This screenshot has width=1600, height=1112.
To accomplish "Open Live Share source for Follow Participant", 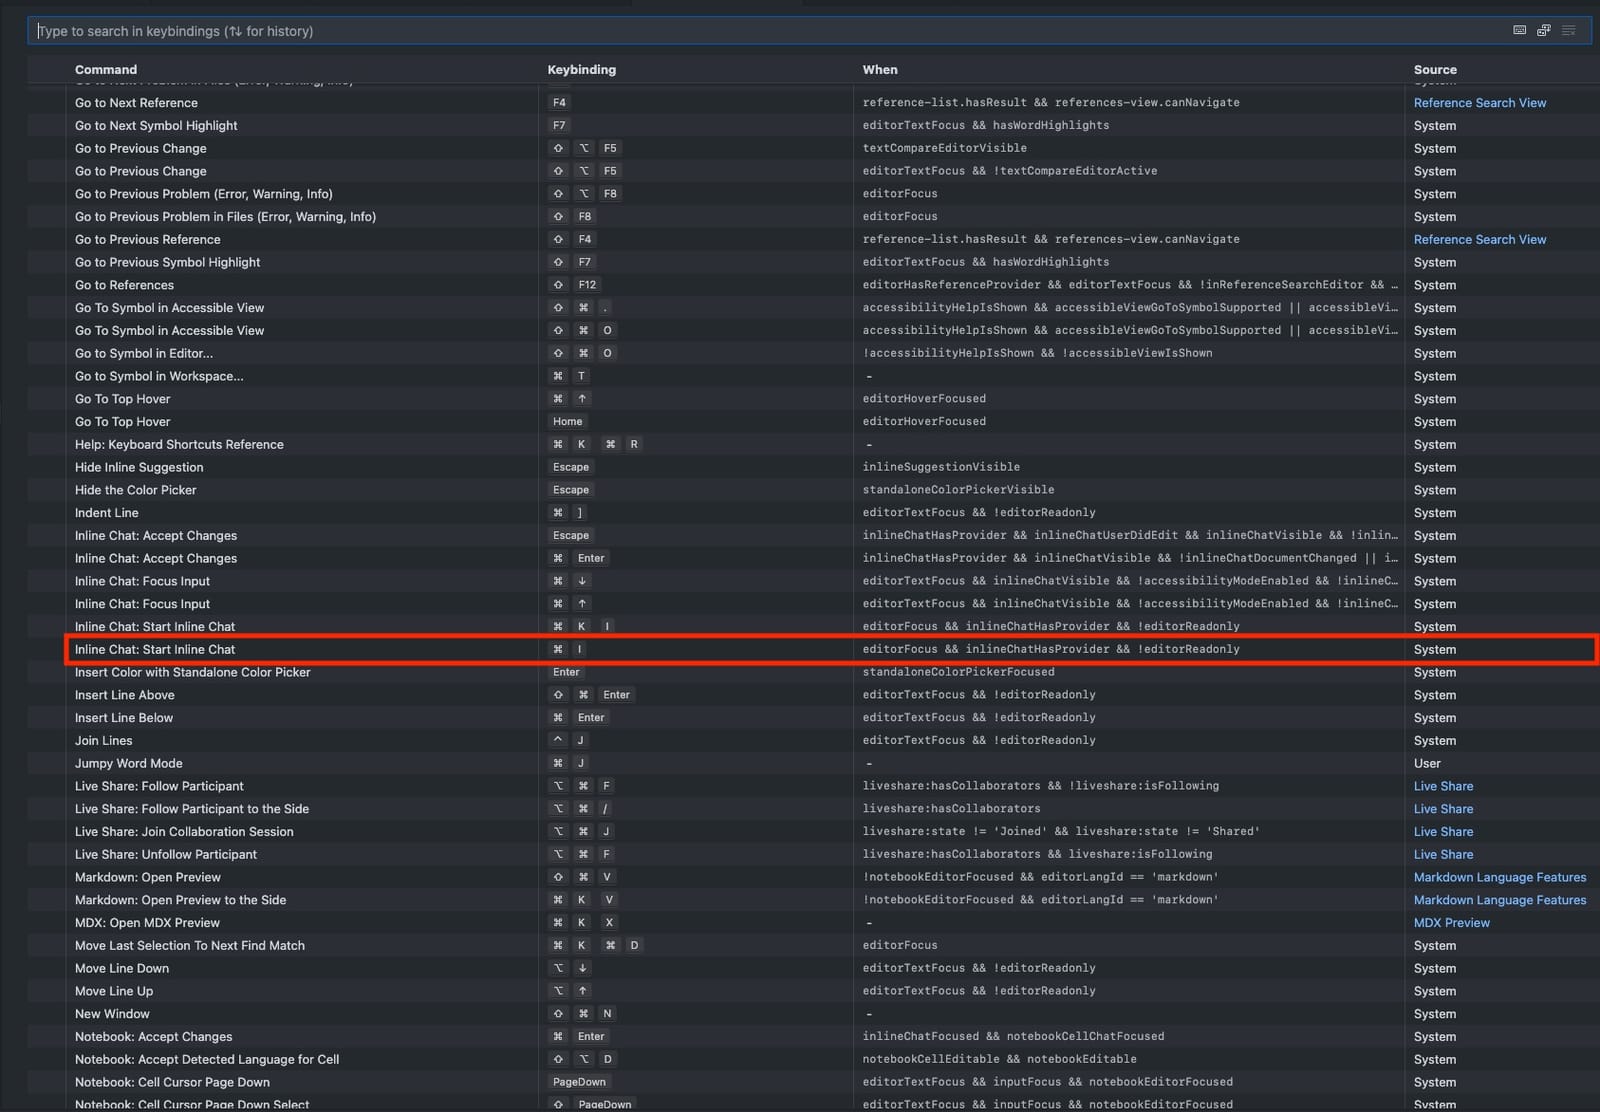I will tap(1443, 786).
